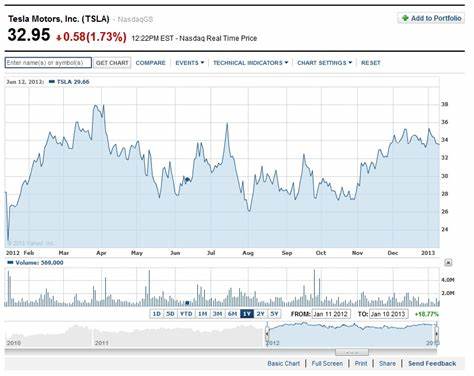Select the 1Y time range
Screen dimensions: 474x376
coord(247,314)
